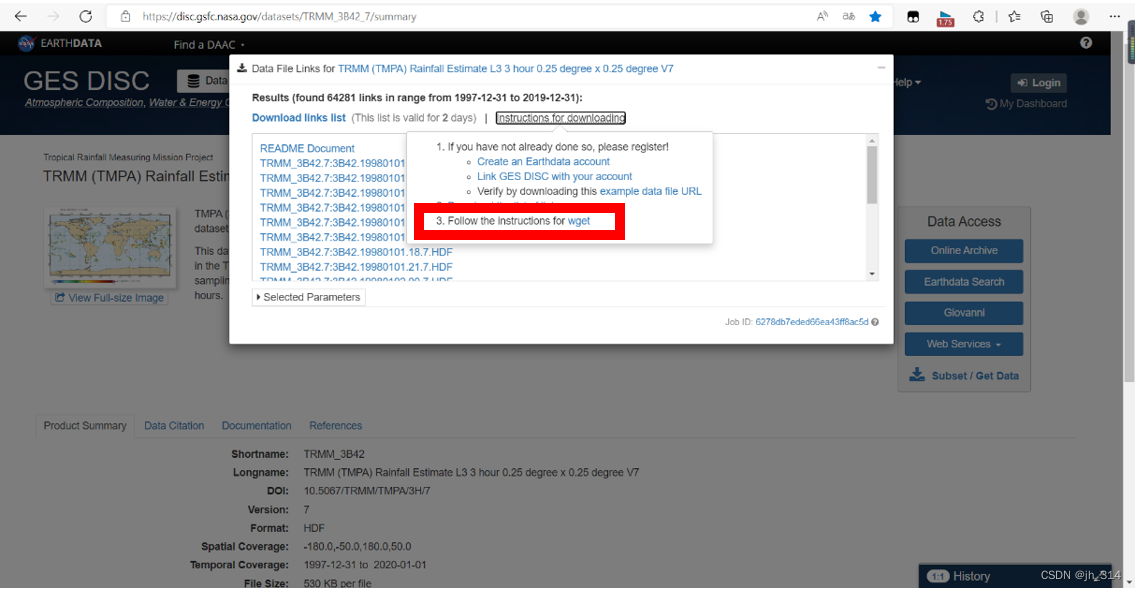Click the Giovanni button
The width and height of the screenshot is (1137, 592).
click(x=964, y=313)
